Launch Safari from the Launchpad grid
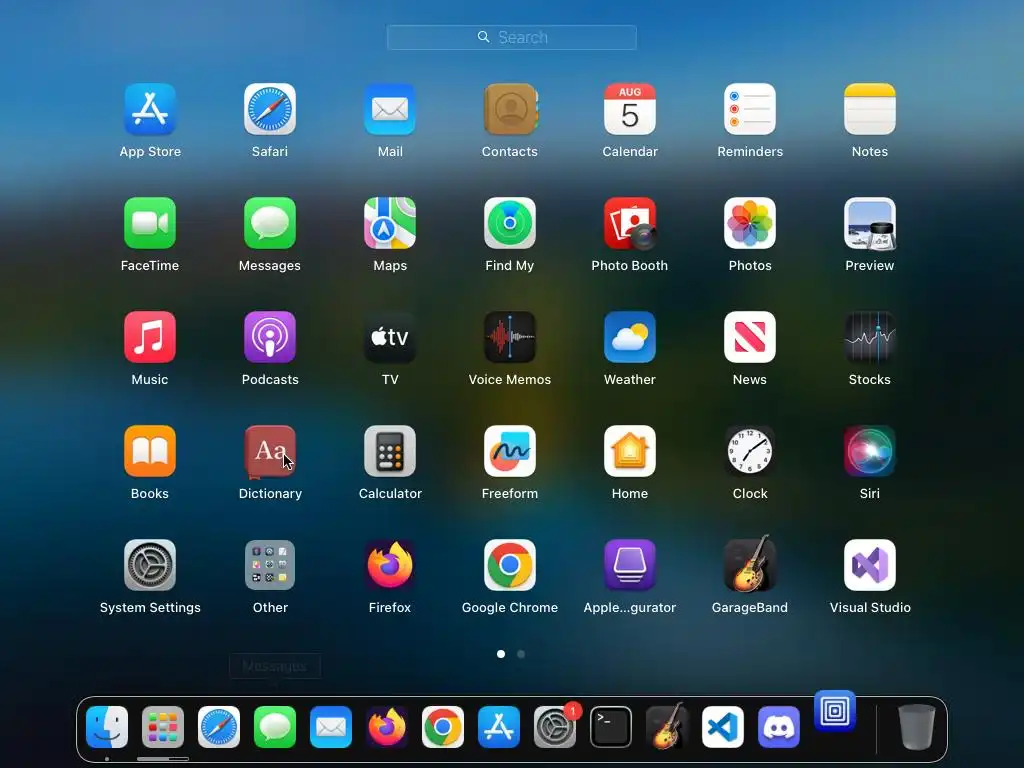This screenshot has height=768, width=1024. click(x=270, y=109)
